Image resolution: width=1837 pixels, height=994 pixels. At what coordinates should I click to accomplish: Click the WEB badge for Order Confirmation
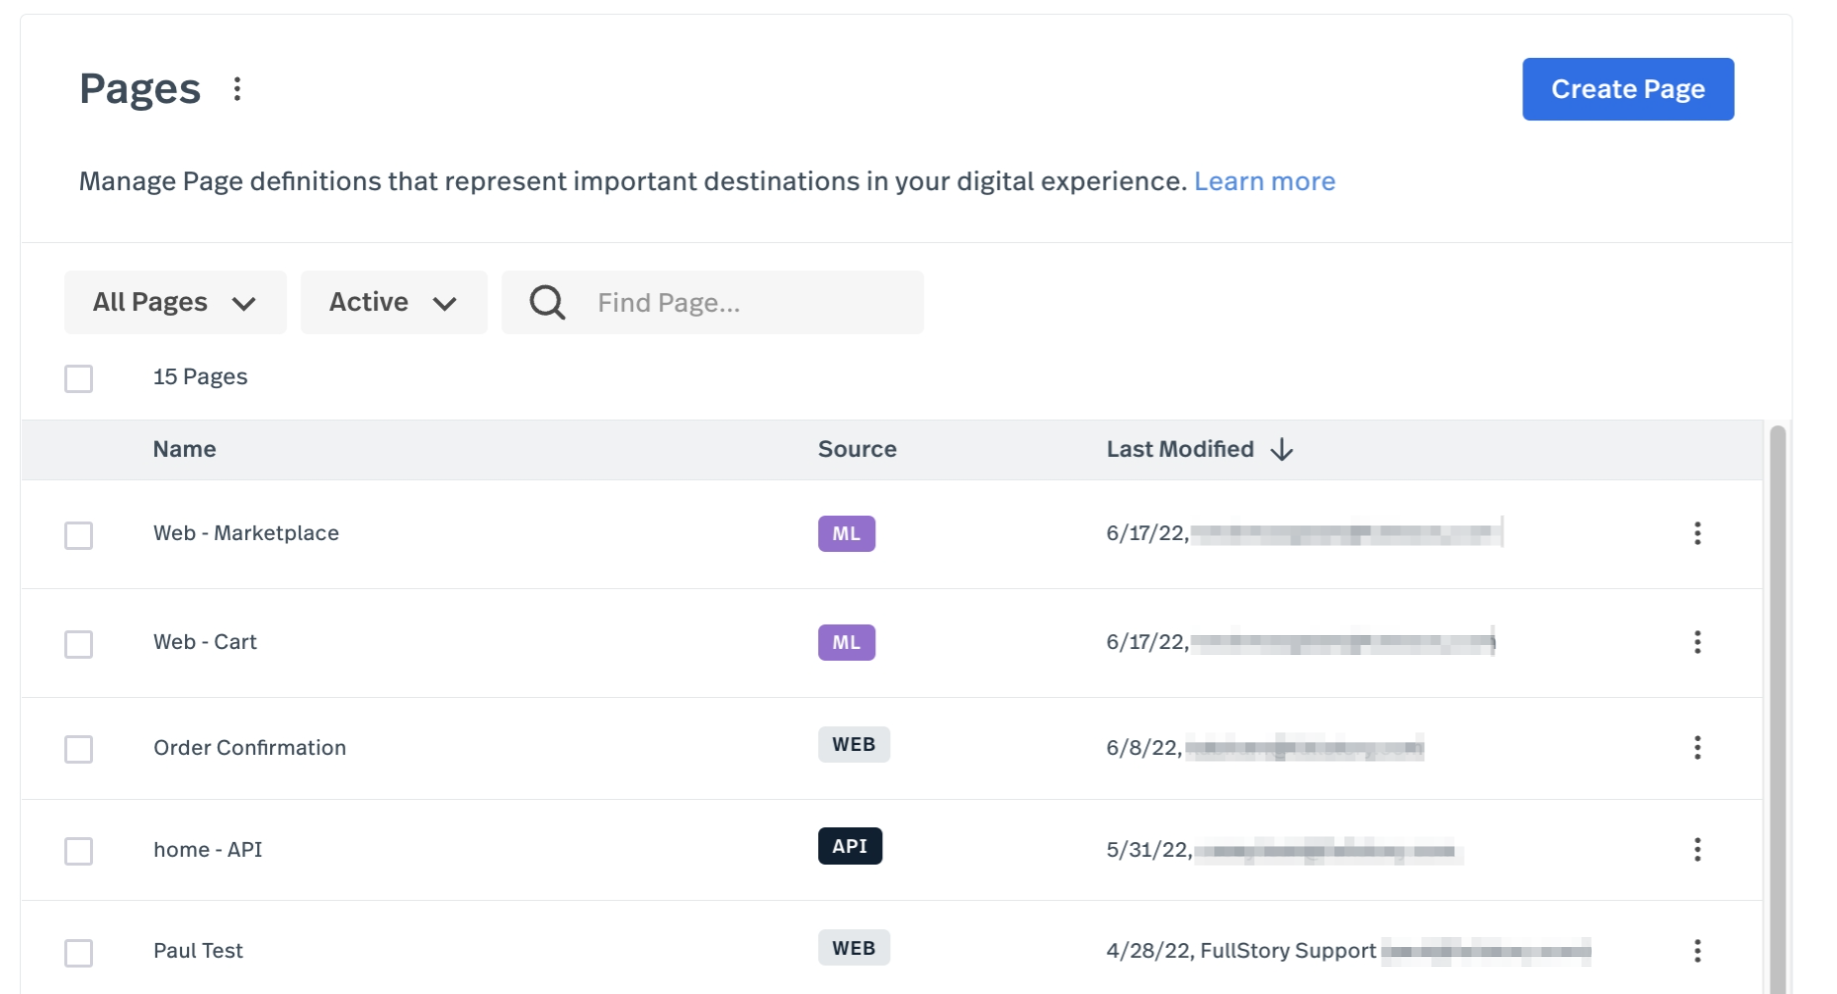854,745
